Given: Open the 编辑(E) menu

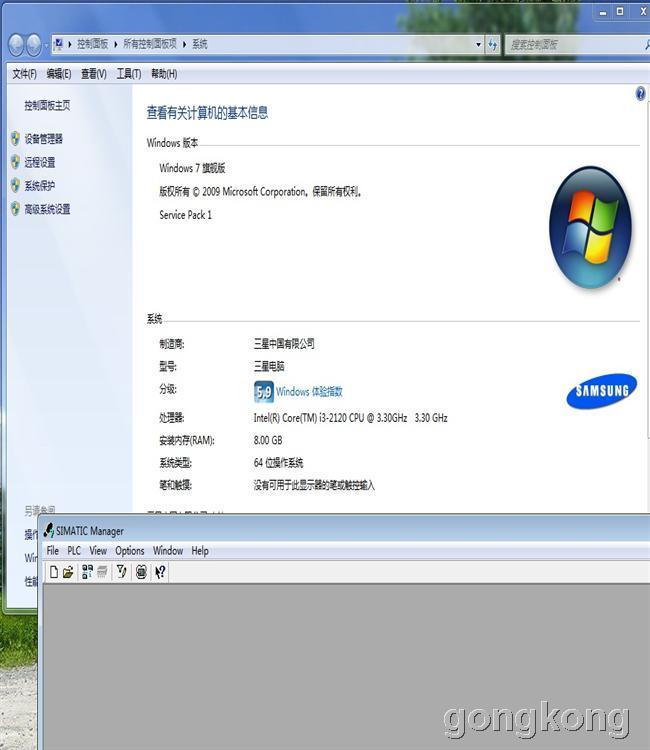Looking at the screenshot, I should coord(59,74).
